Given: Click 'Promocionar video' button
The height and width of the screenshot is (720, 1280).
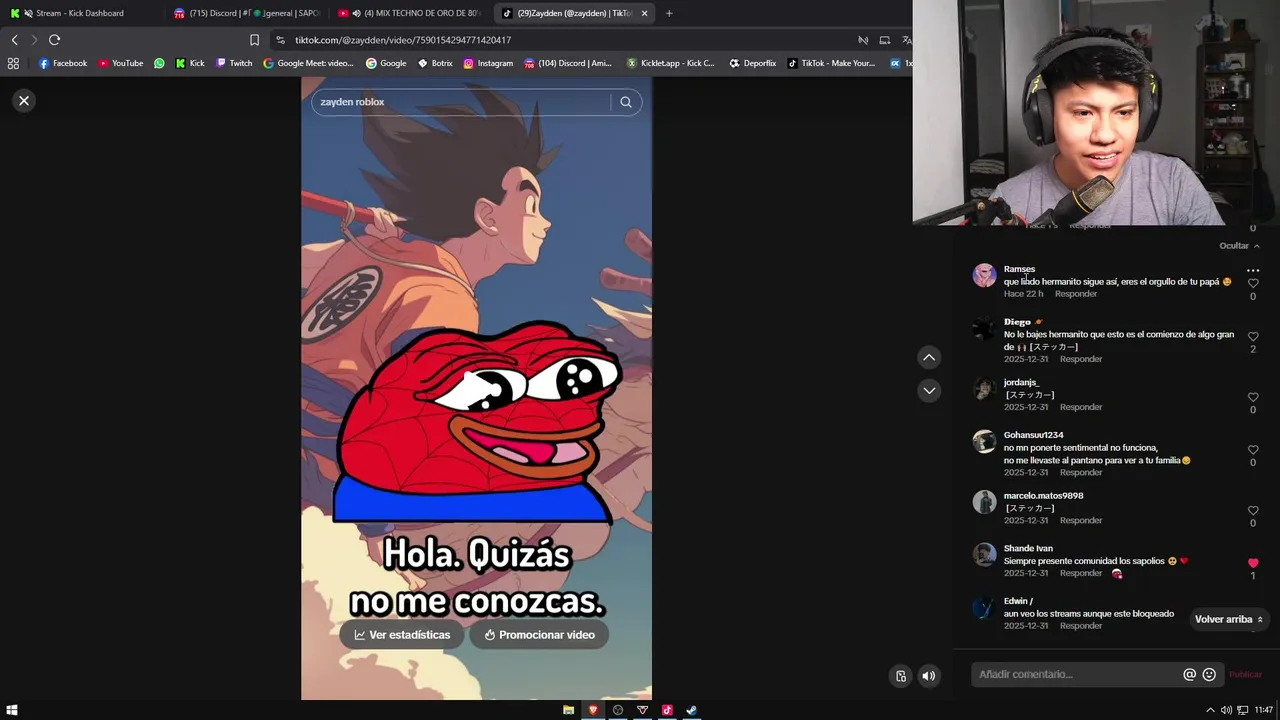Looking at the screenshot, I should coord(539,635).
